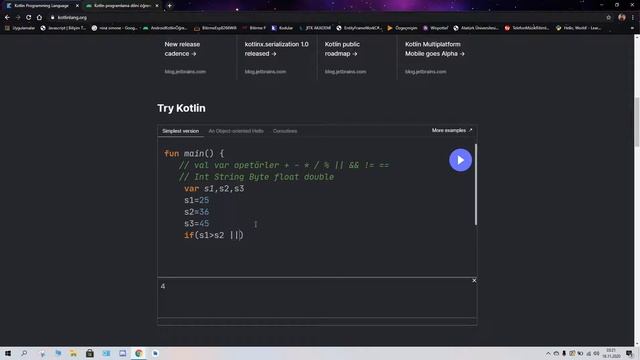Close the output panel showing 4
640x360 pixels.
tap(474, 281)
